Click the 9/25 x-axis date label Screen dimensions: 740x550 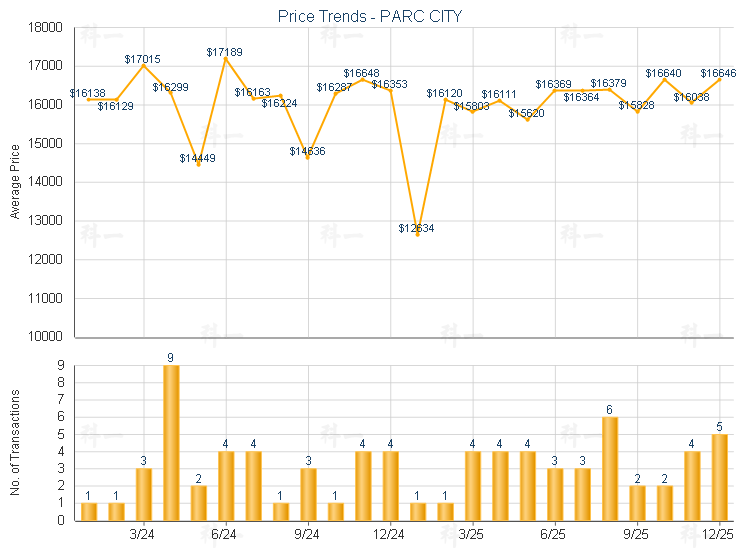637,535
